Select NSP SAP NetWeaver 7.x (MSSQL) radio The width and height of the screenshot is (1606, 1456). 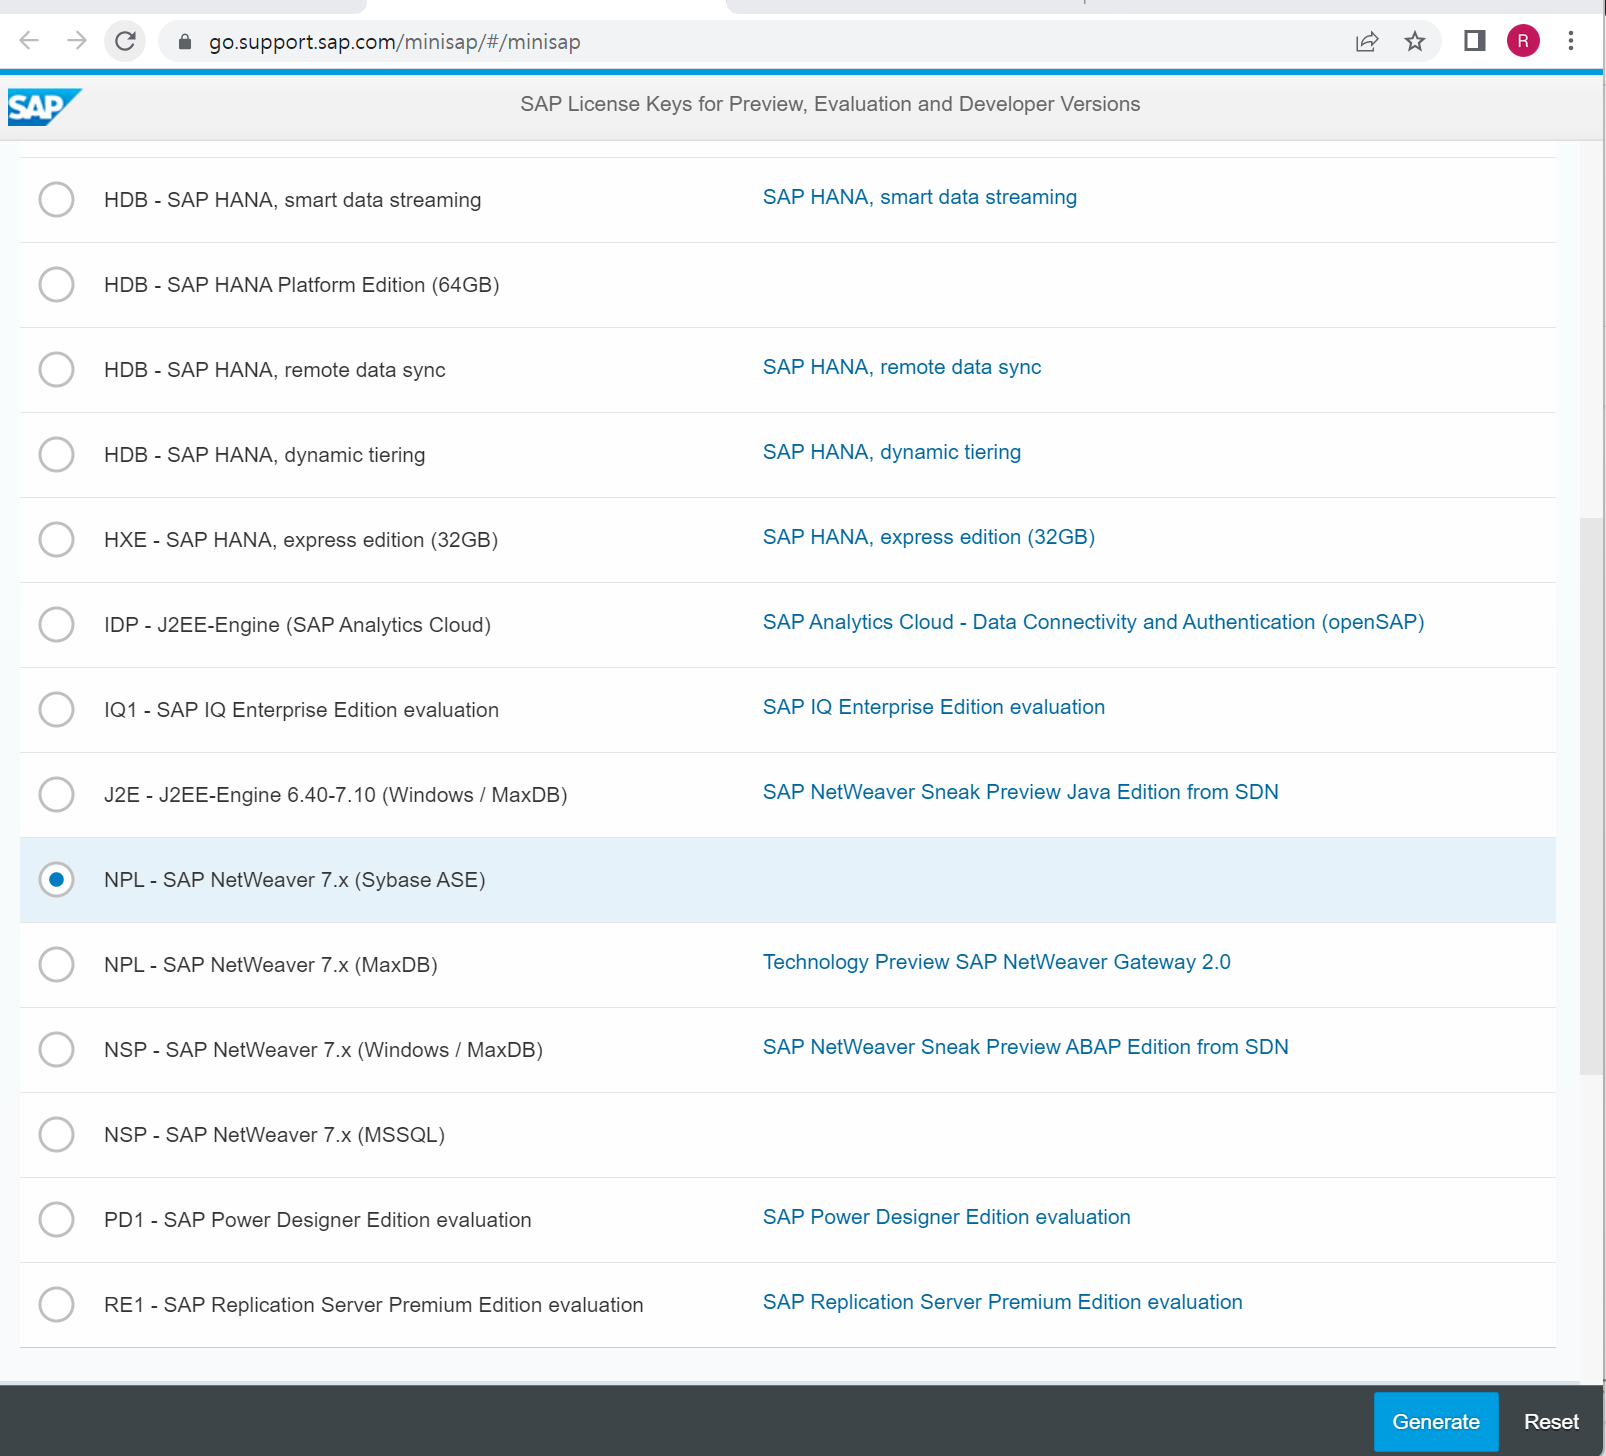click(56, 1134)
